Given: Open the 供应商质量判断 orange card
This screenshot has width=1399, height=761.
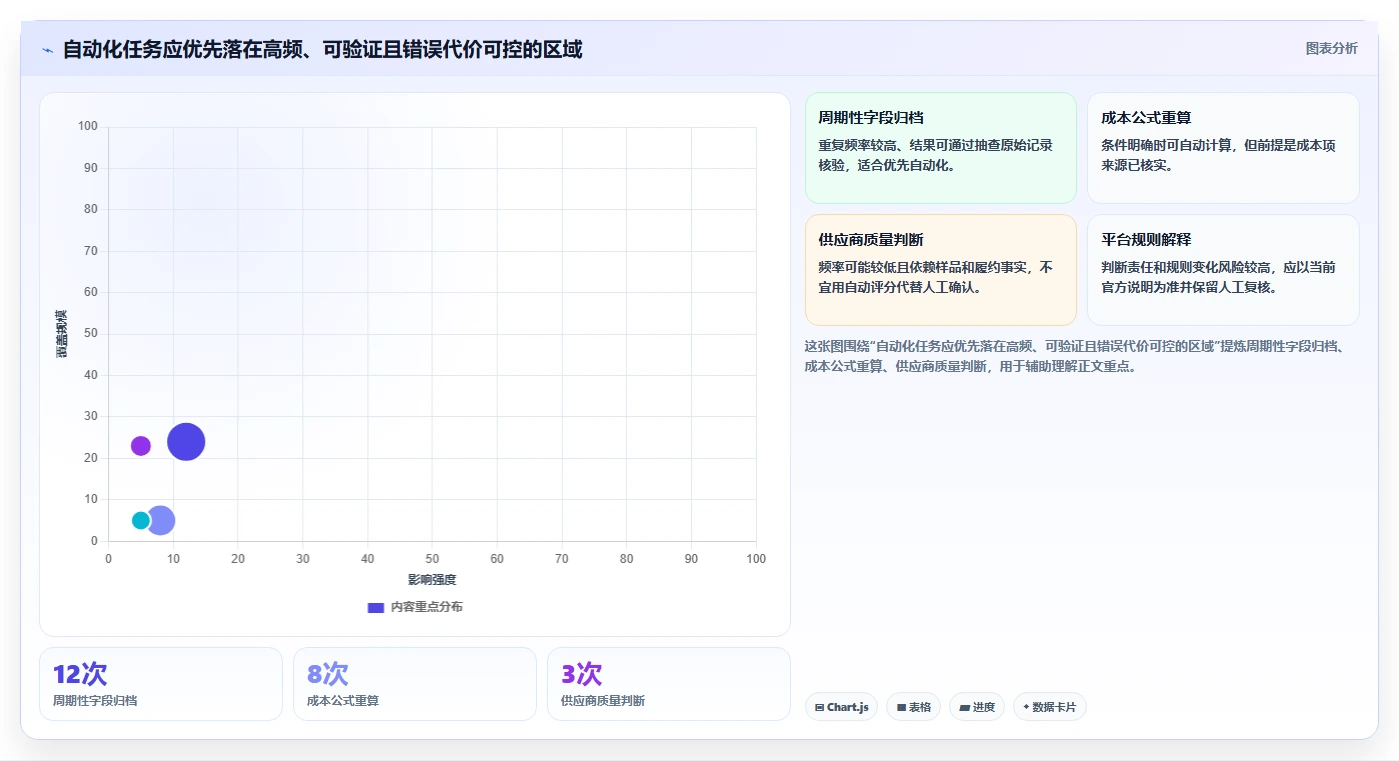Looking at the screenshot, I should point(940,270).
